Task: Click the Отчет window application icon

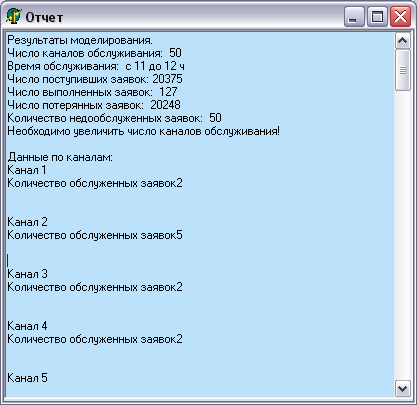Action: 14,17
